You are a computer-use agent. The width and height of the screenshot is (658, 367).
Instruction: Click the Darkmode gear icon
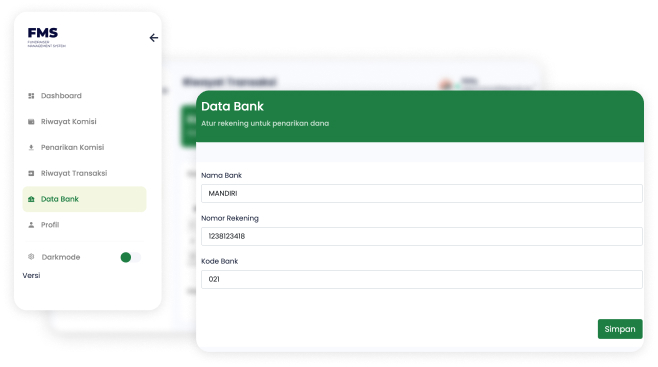pos(31,257)
